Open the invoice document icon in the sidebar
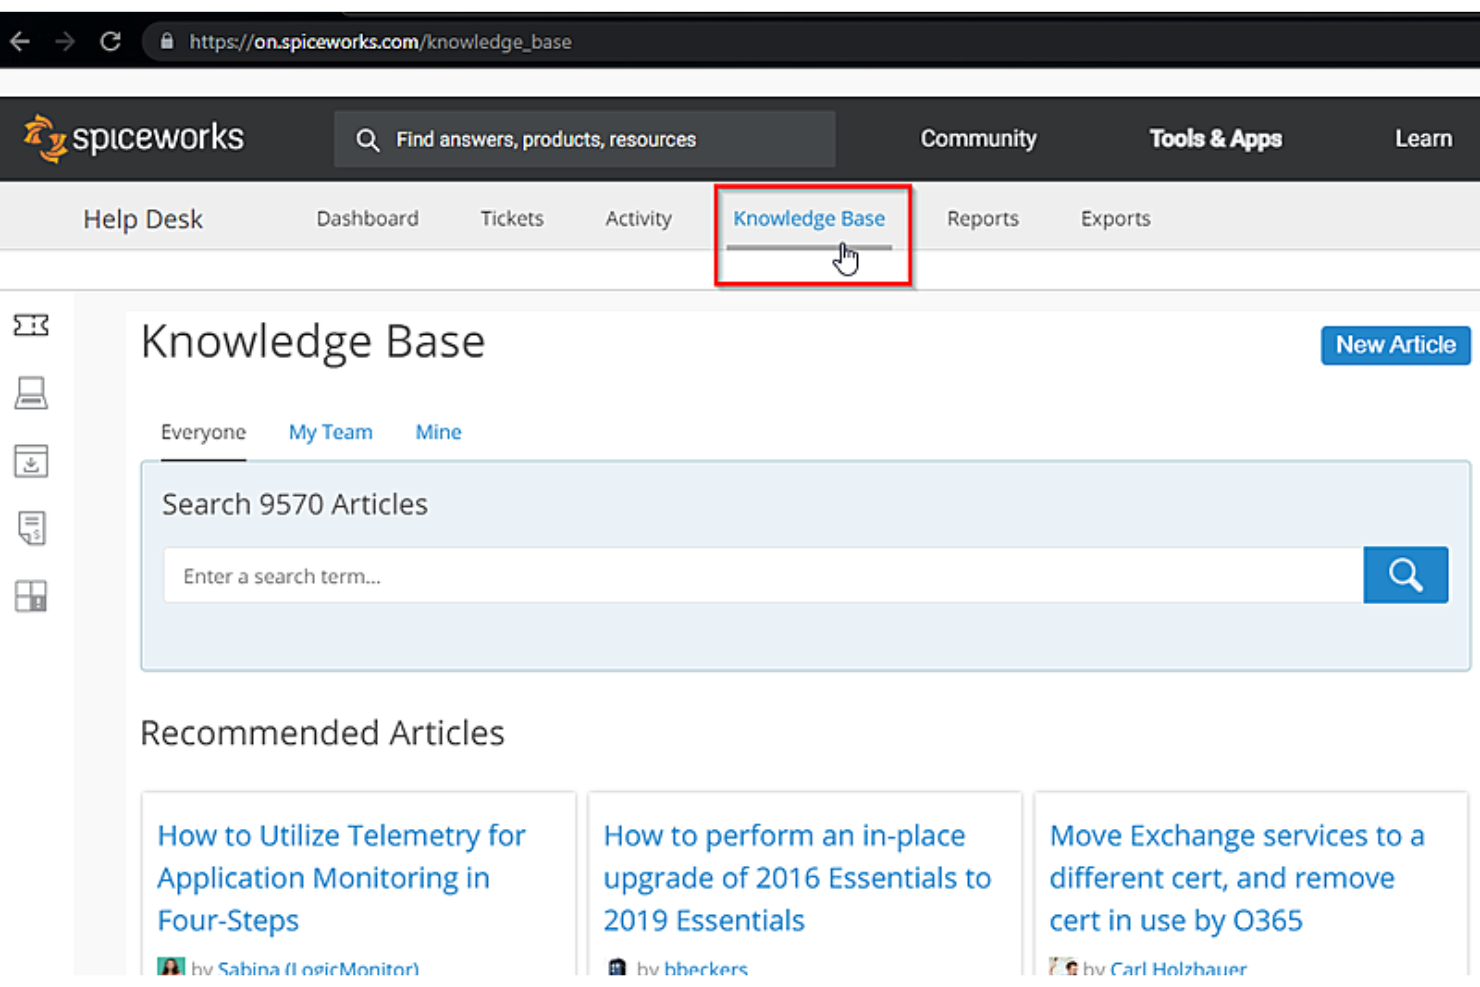Image resolution: width=1480 pixels, height=987 pixels. (x=31, y=529)
